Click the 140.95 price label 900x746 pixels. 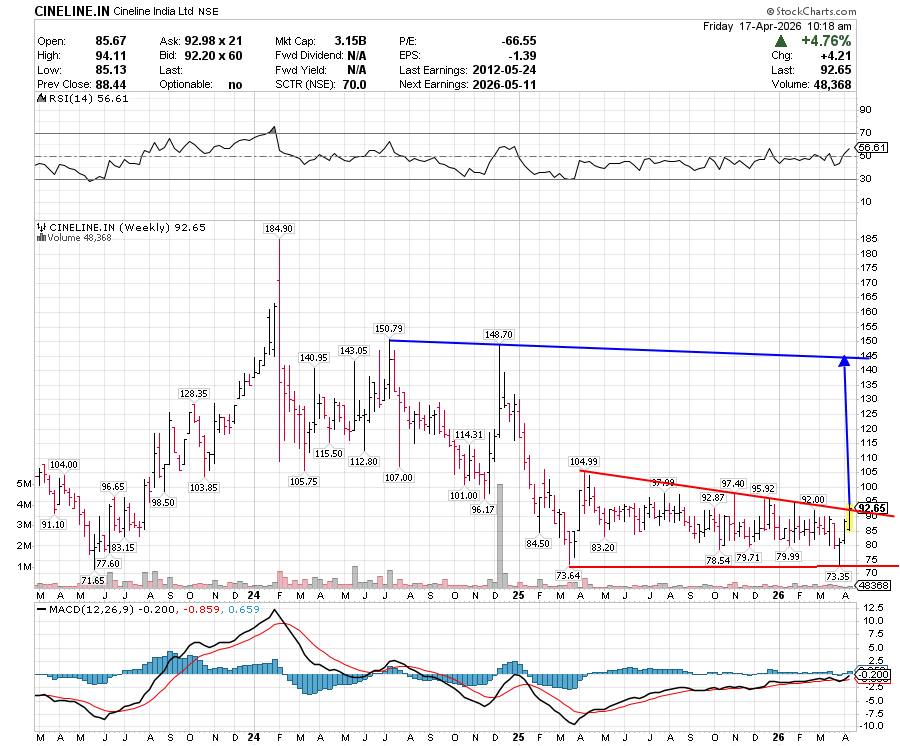pos(314,358)
